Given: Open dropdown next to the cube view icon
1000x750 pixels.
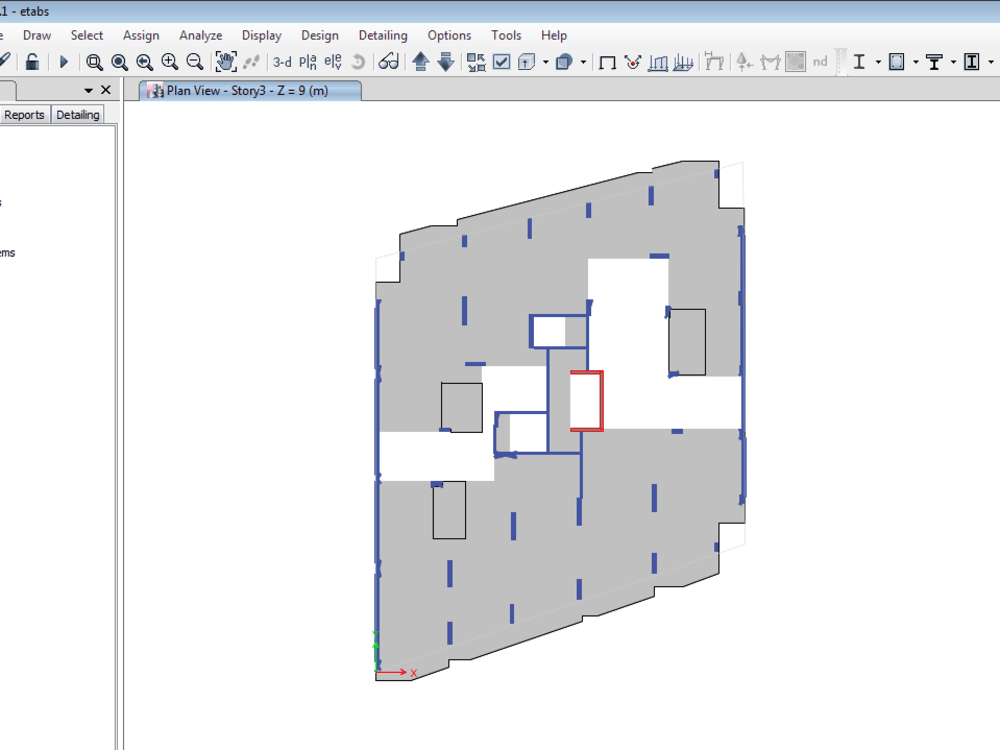Looking at the screenshot, I should coord(545,62).
